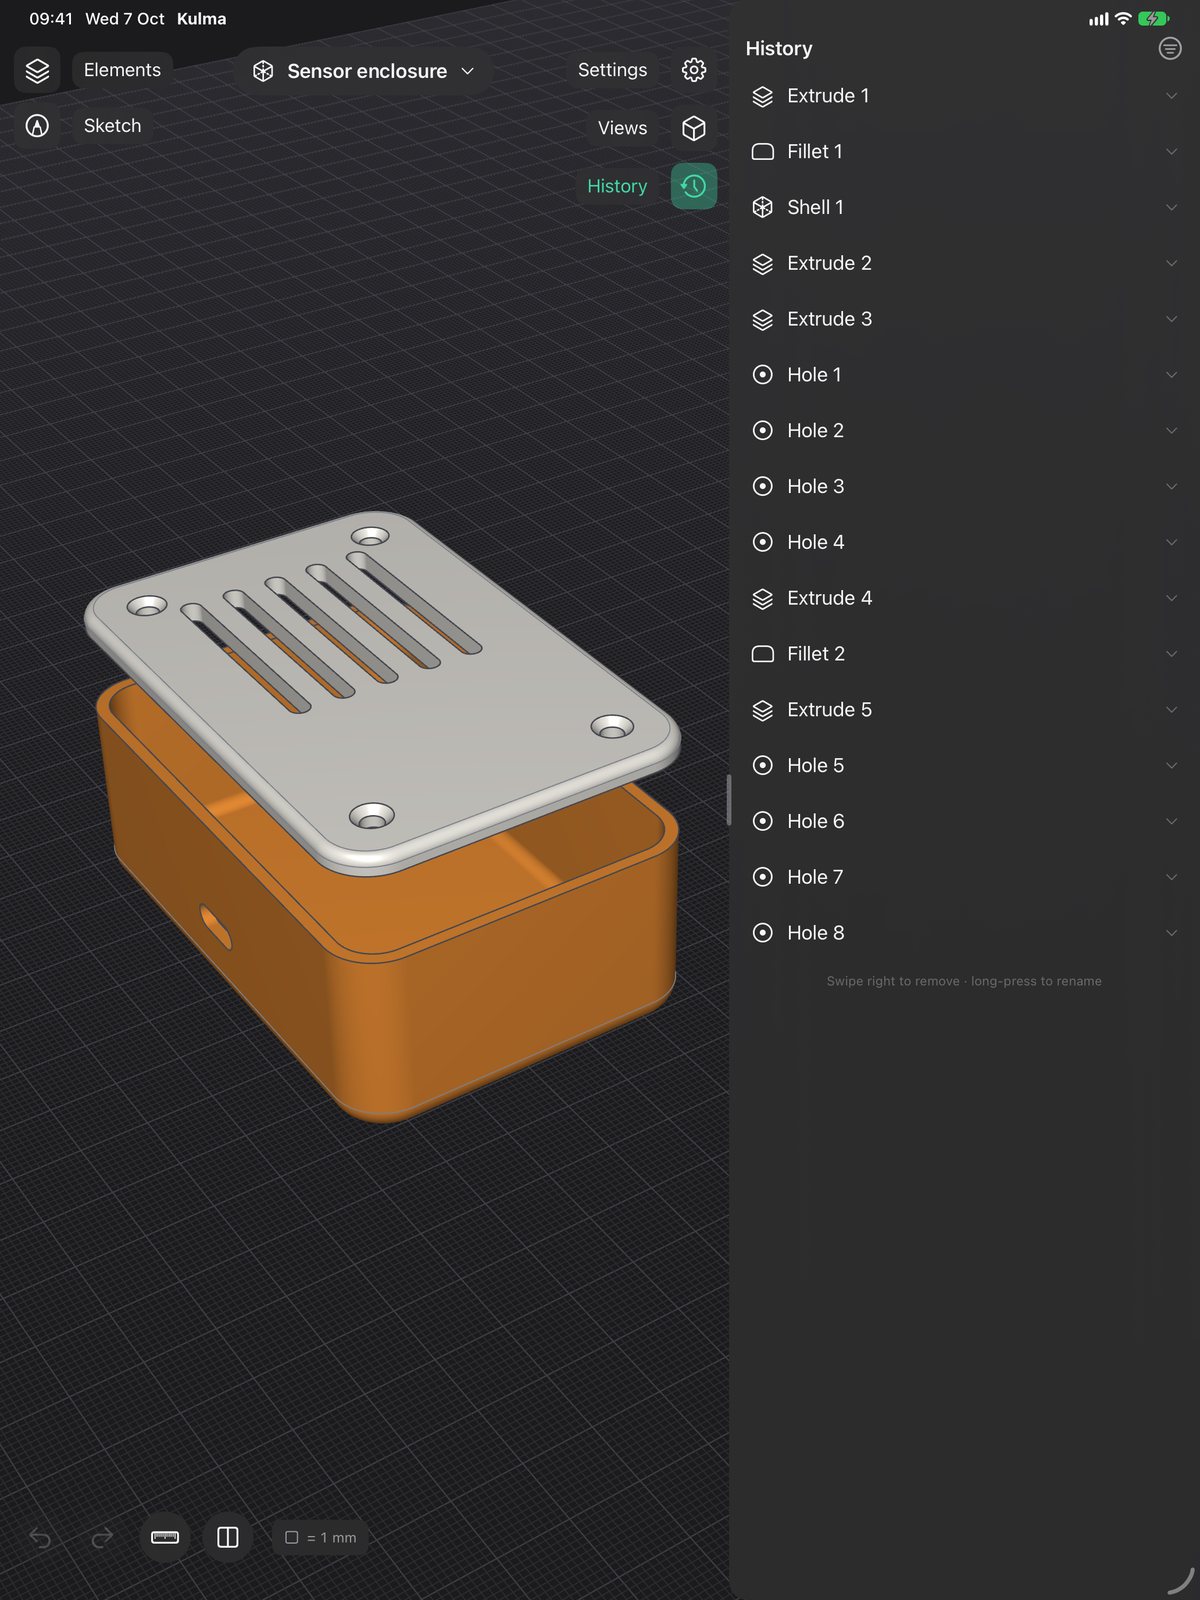The width and height of the screenshot is (1200, 1600).
Task: Select the Hole 2 history step
Action: 964,431
